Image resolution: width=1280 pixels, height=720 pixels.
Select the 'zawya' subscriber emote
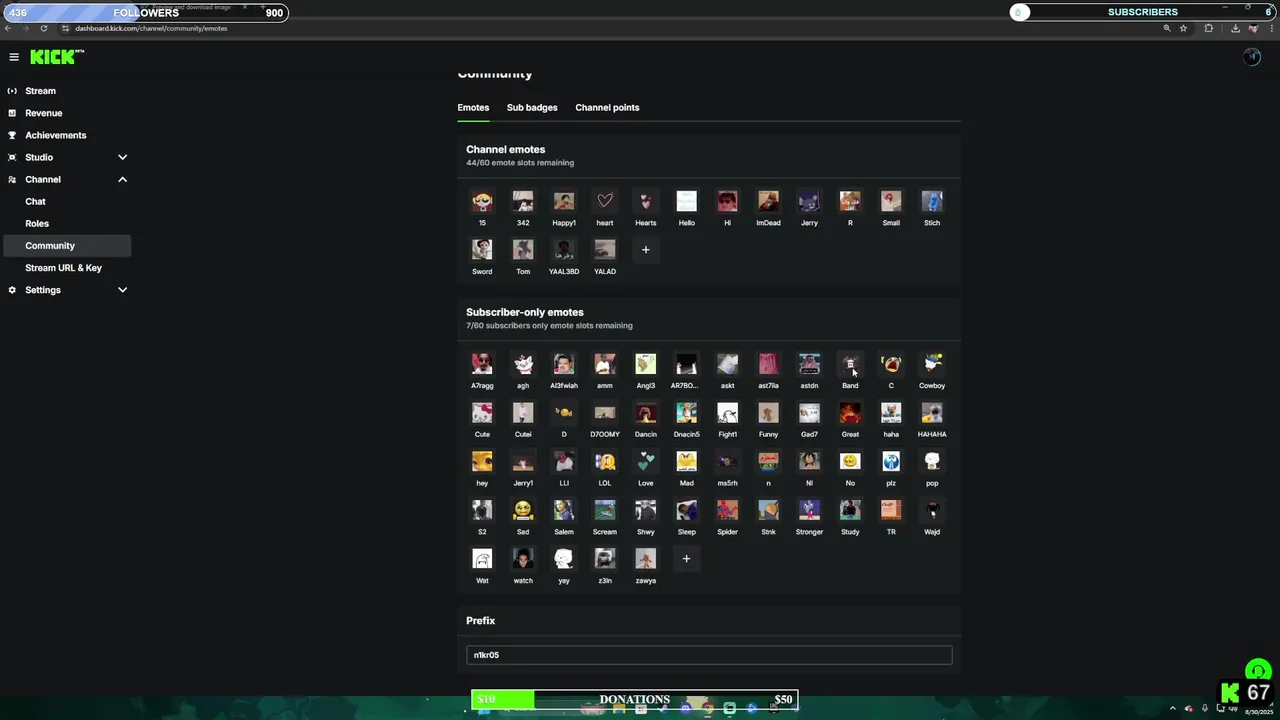click(646, 559)
